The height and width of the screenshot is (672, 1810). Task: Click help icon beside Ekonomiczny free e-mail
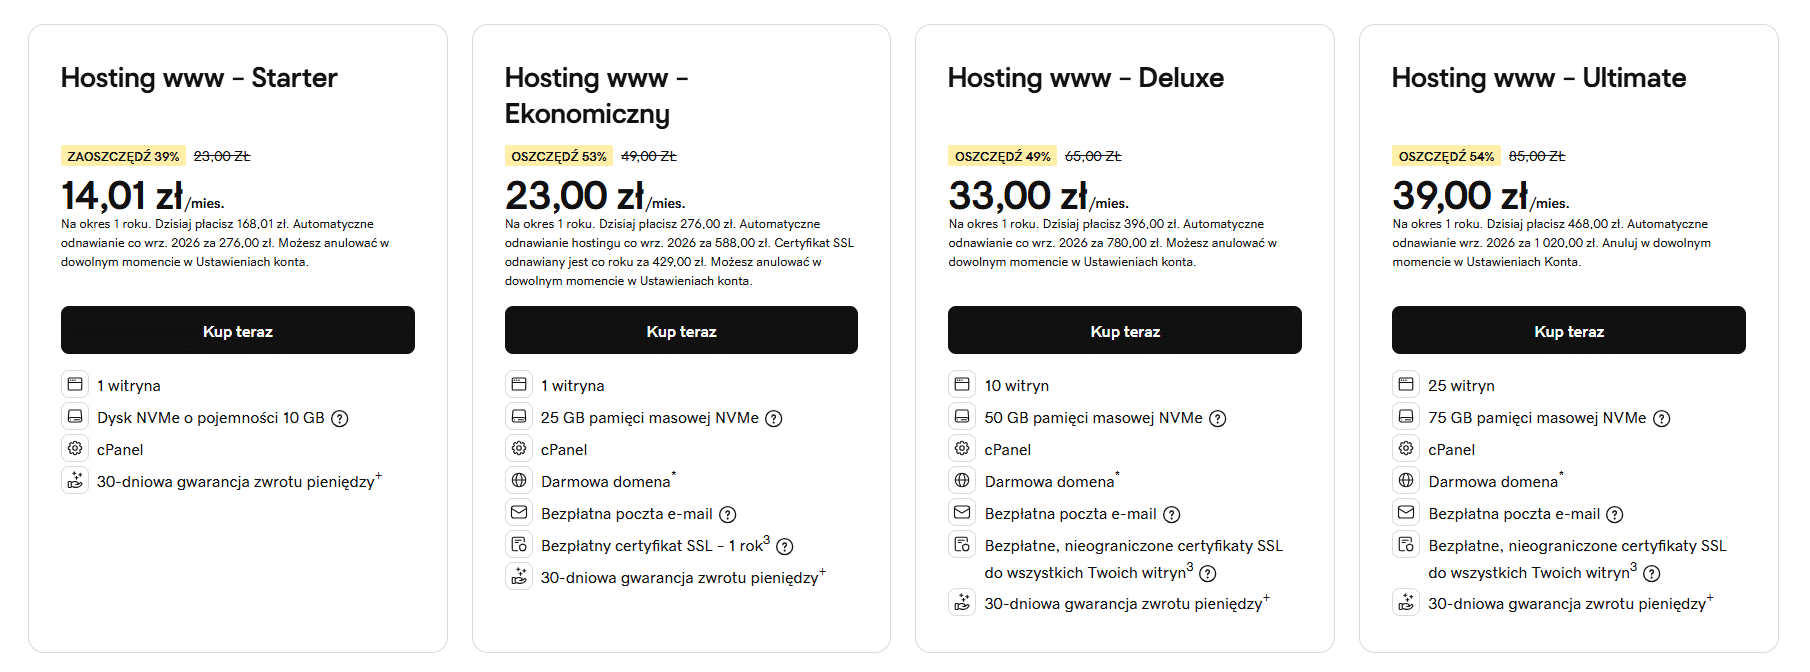[x=728, y=515]
